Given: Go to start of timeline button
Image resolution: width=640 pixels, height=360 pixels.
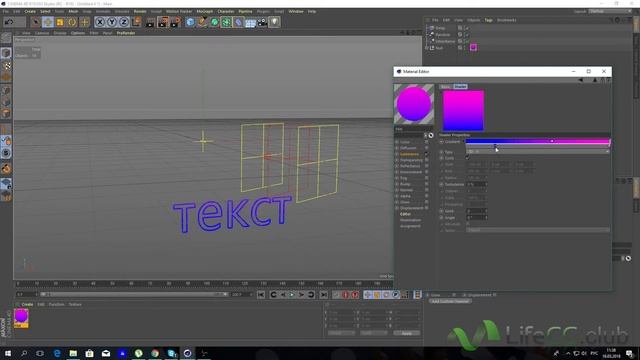Looking at the screenshot, I should point(261,295).
